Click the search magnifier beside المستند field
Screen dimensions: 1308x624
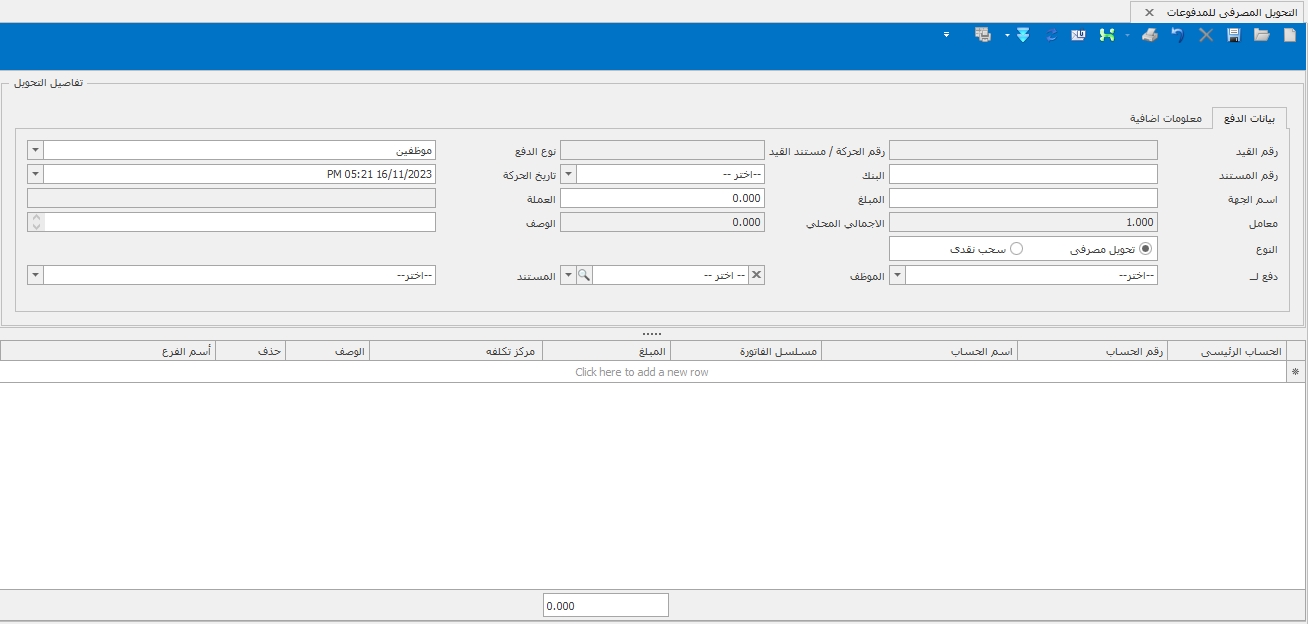[584, 275]
